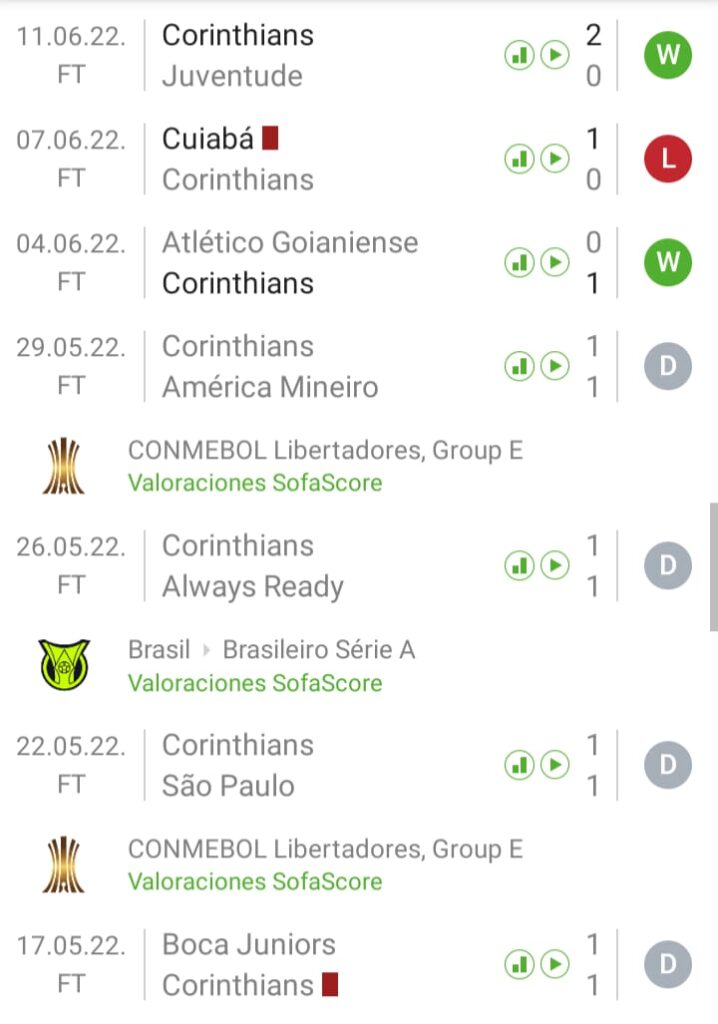Play highlights for Corinthians vs Always Ready

pos(555,565)
